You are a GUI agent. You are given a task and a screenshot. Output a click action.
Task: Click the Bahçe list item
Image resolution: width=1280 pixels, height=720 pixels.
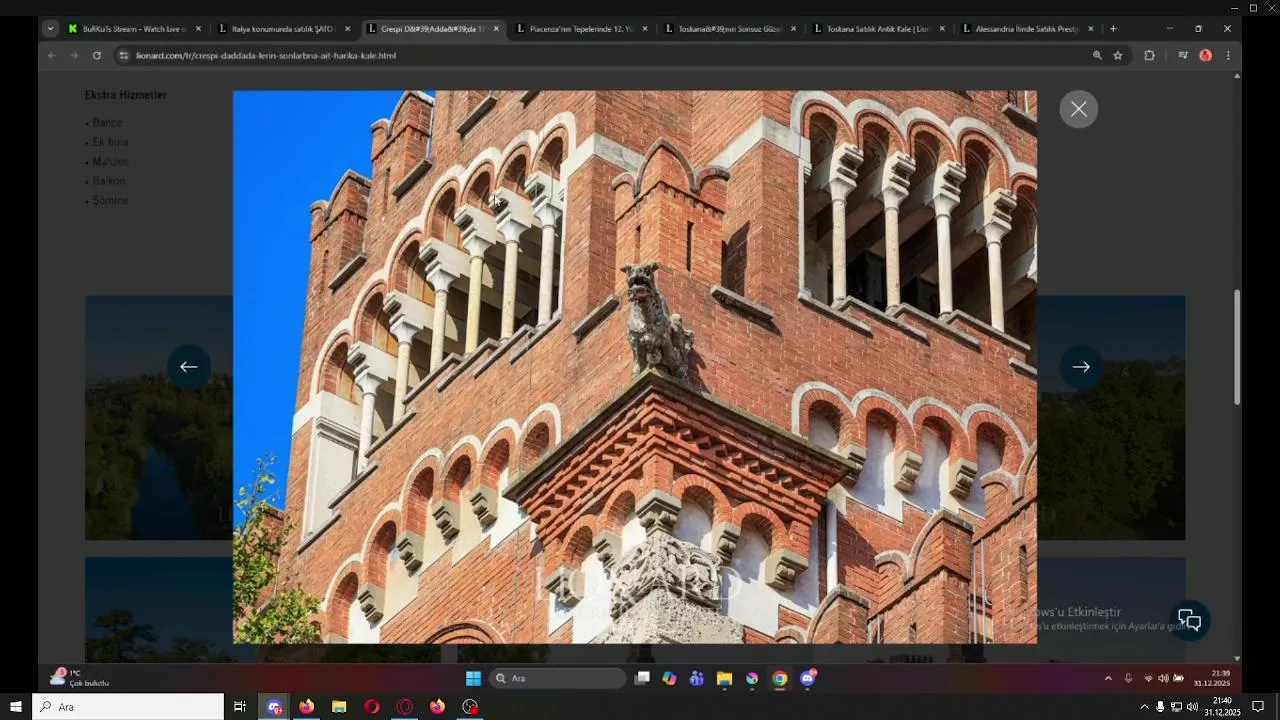click(x=107, y=123)
